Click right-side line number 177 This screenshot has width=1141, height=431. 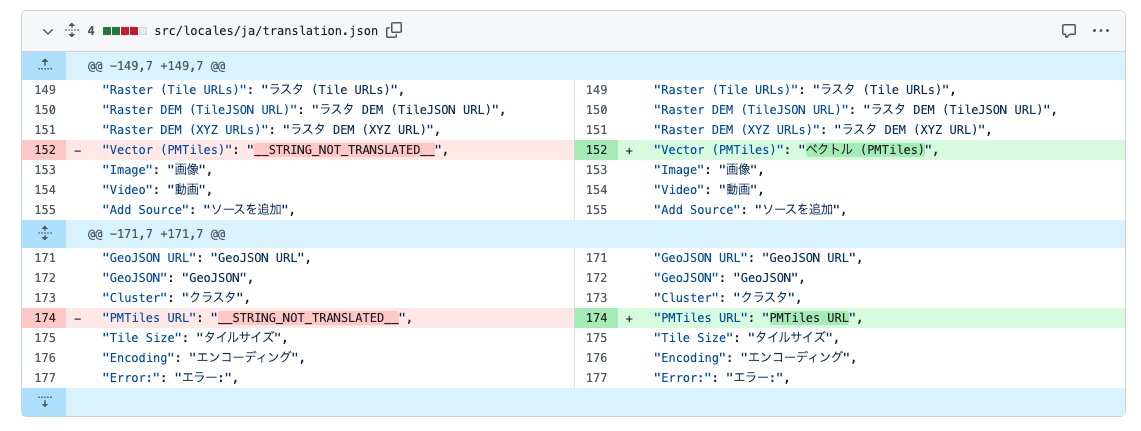(596, 378)
